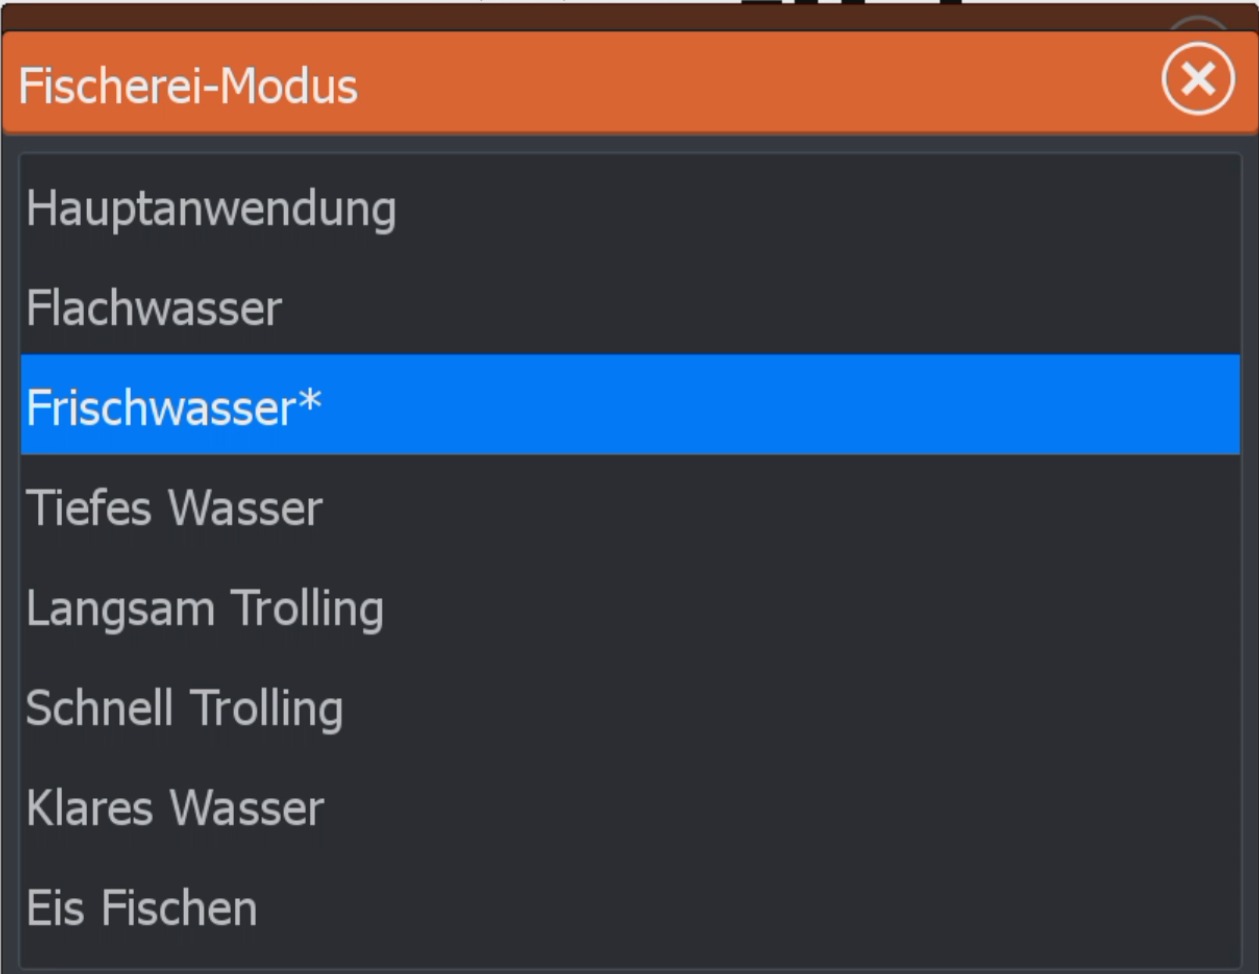This screenshot has width=1259, height=974.
Task: Select Klares Wasser mode
Action: (175, 808)
